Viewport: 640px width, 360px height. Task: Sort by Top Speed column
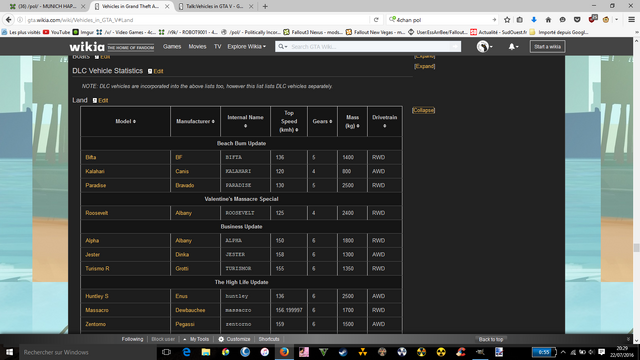[x=289, y=121]
